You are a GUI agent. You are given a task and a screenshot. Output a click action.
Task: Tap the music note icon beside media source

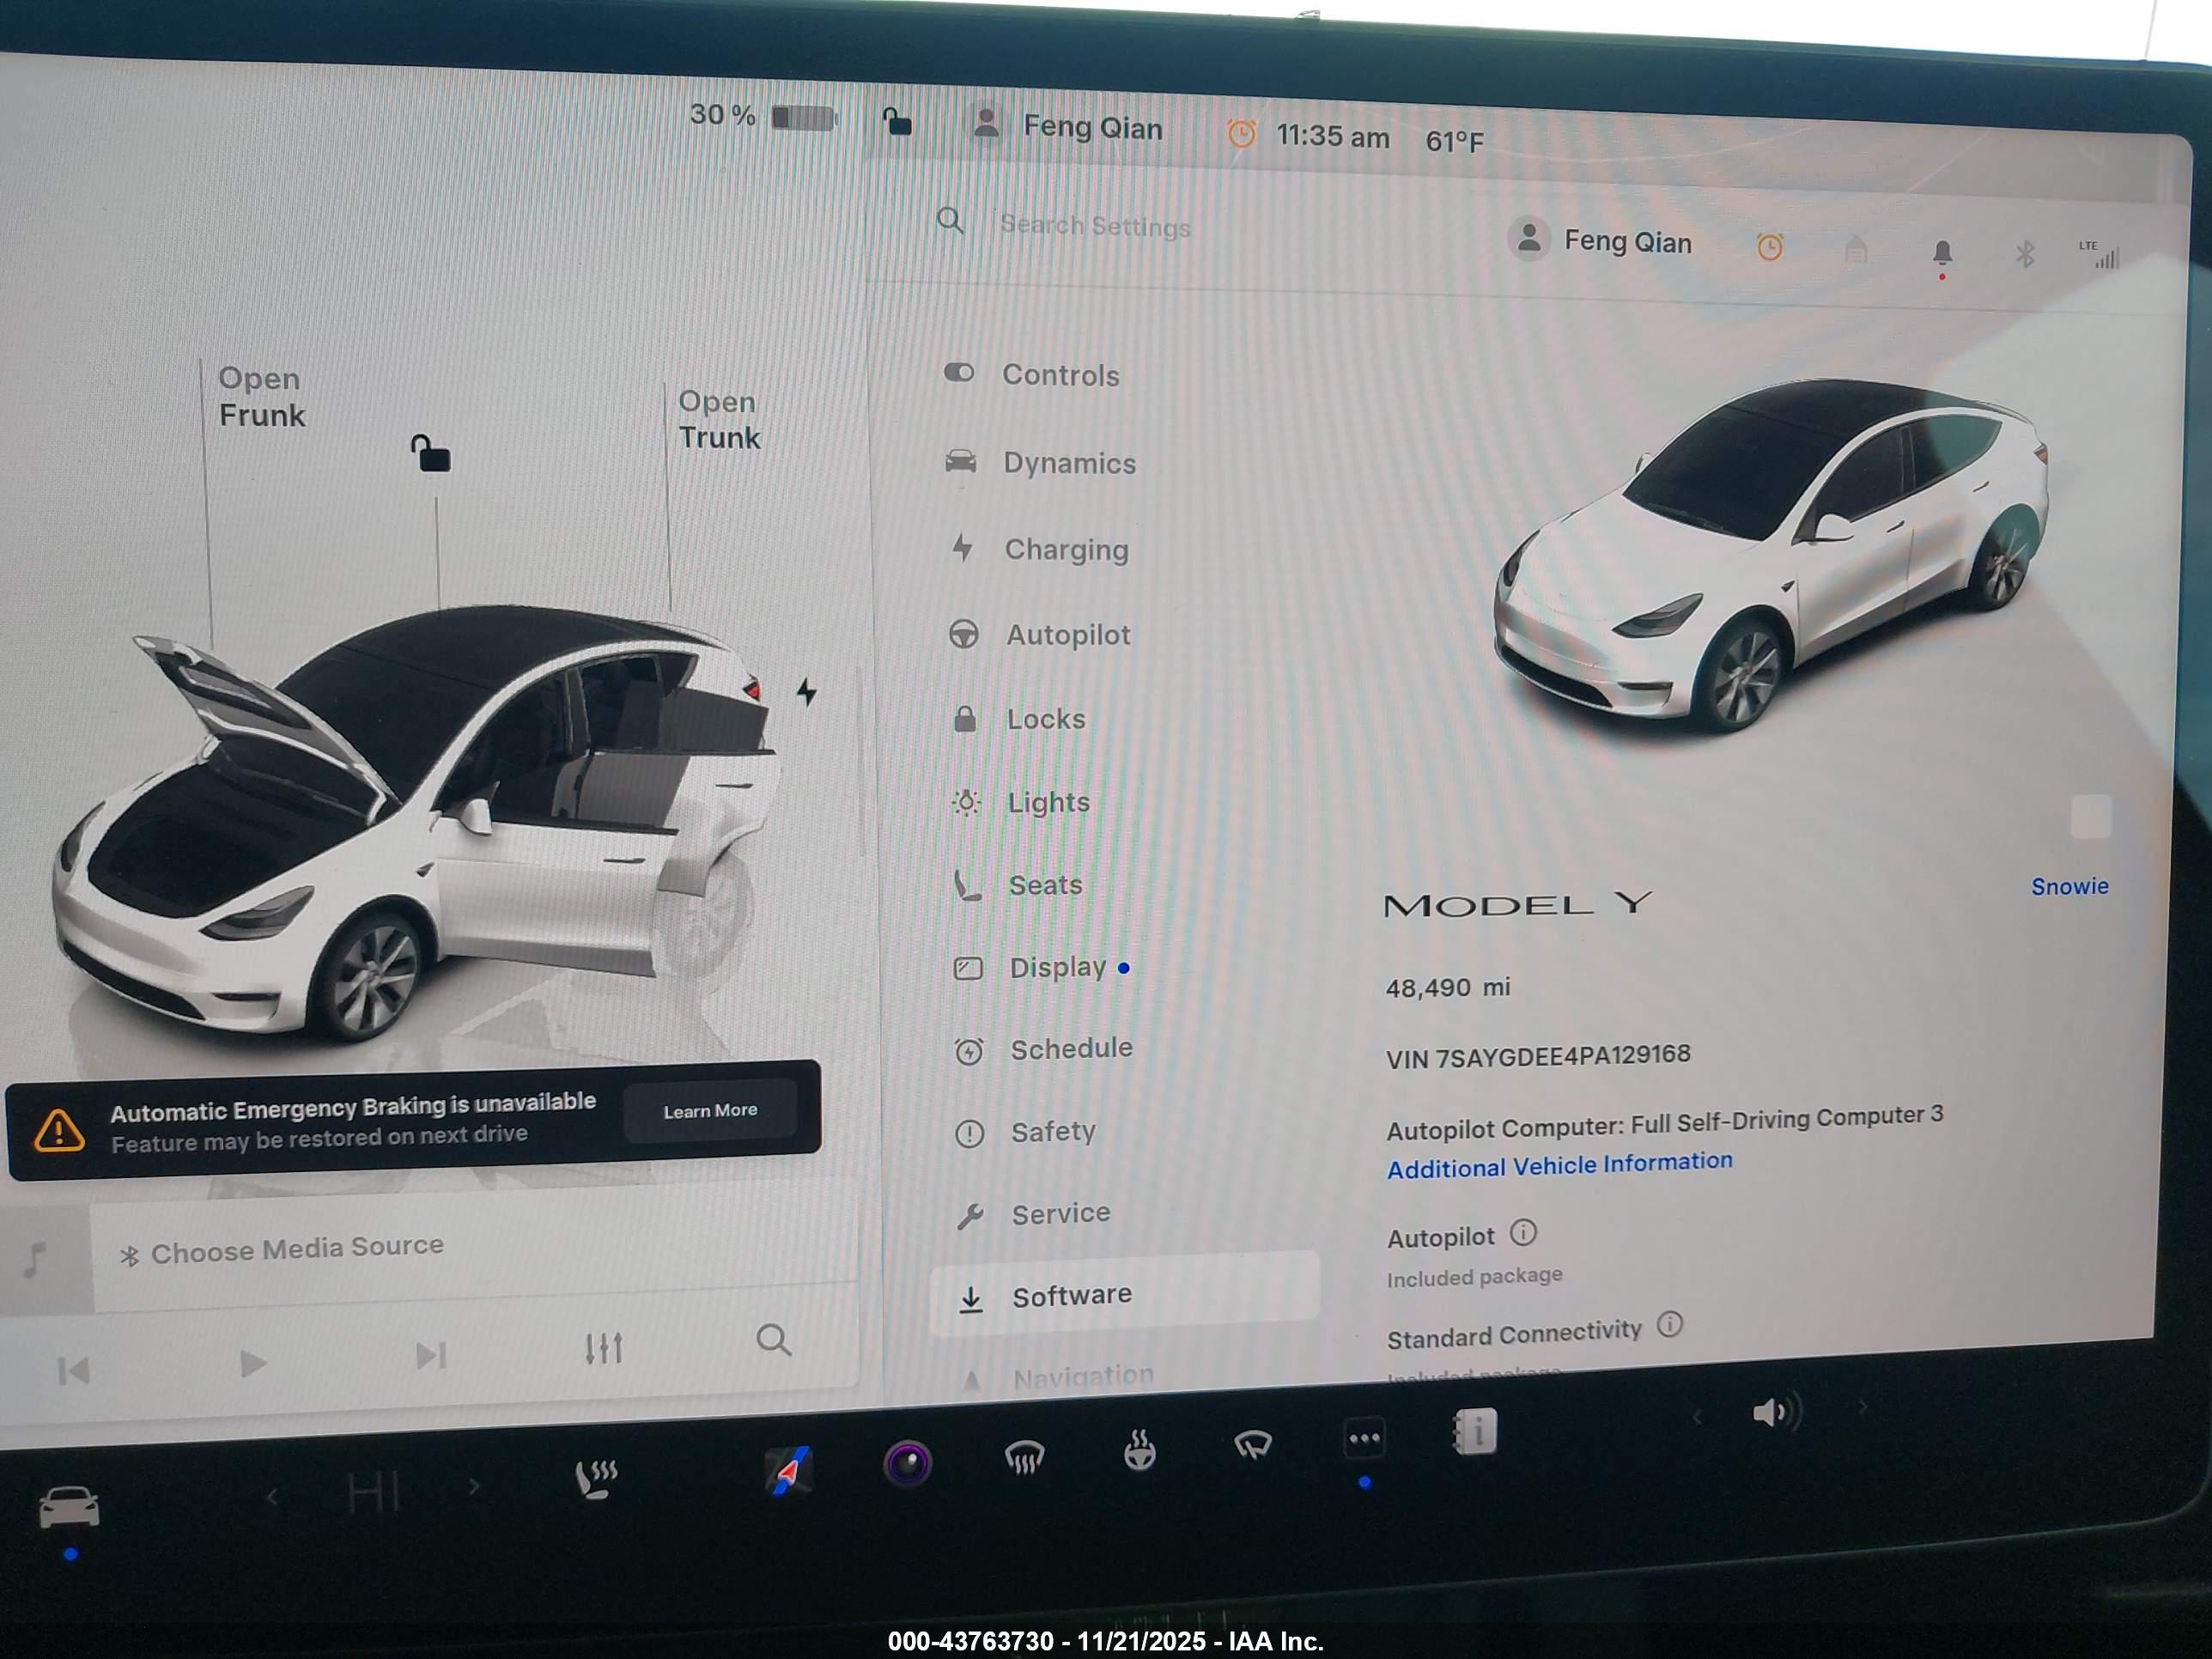tap(34, 1259)
